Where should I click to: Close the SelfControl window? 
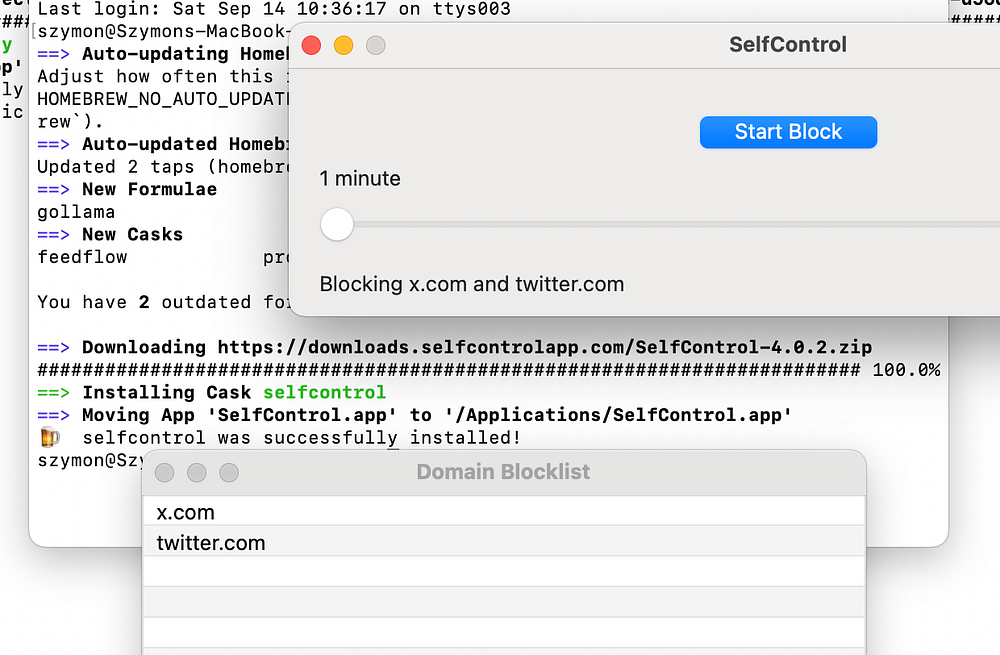click(x=311, y=45)
